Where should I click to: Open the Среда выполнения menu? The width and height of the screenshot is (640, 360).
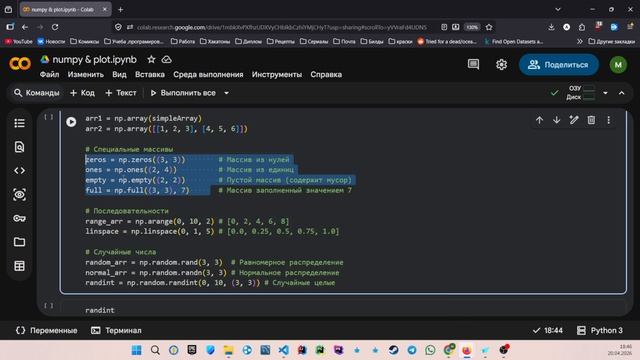pos(208,75)
